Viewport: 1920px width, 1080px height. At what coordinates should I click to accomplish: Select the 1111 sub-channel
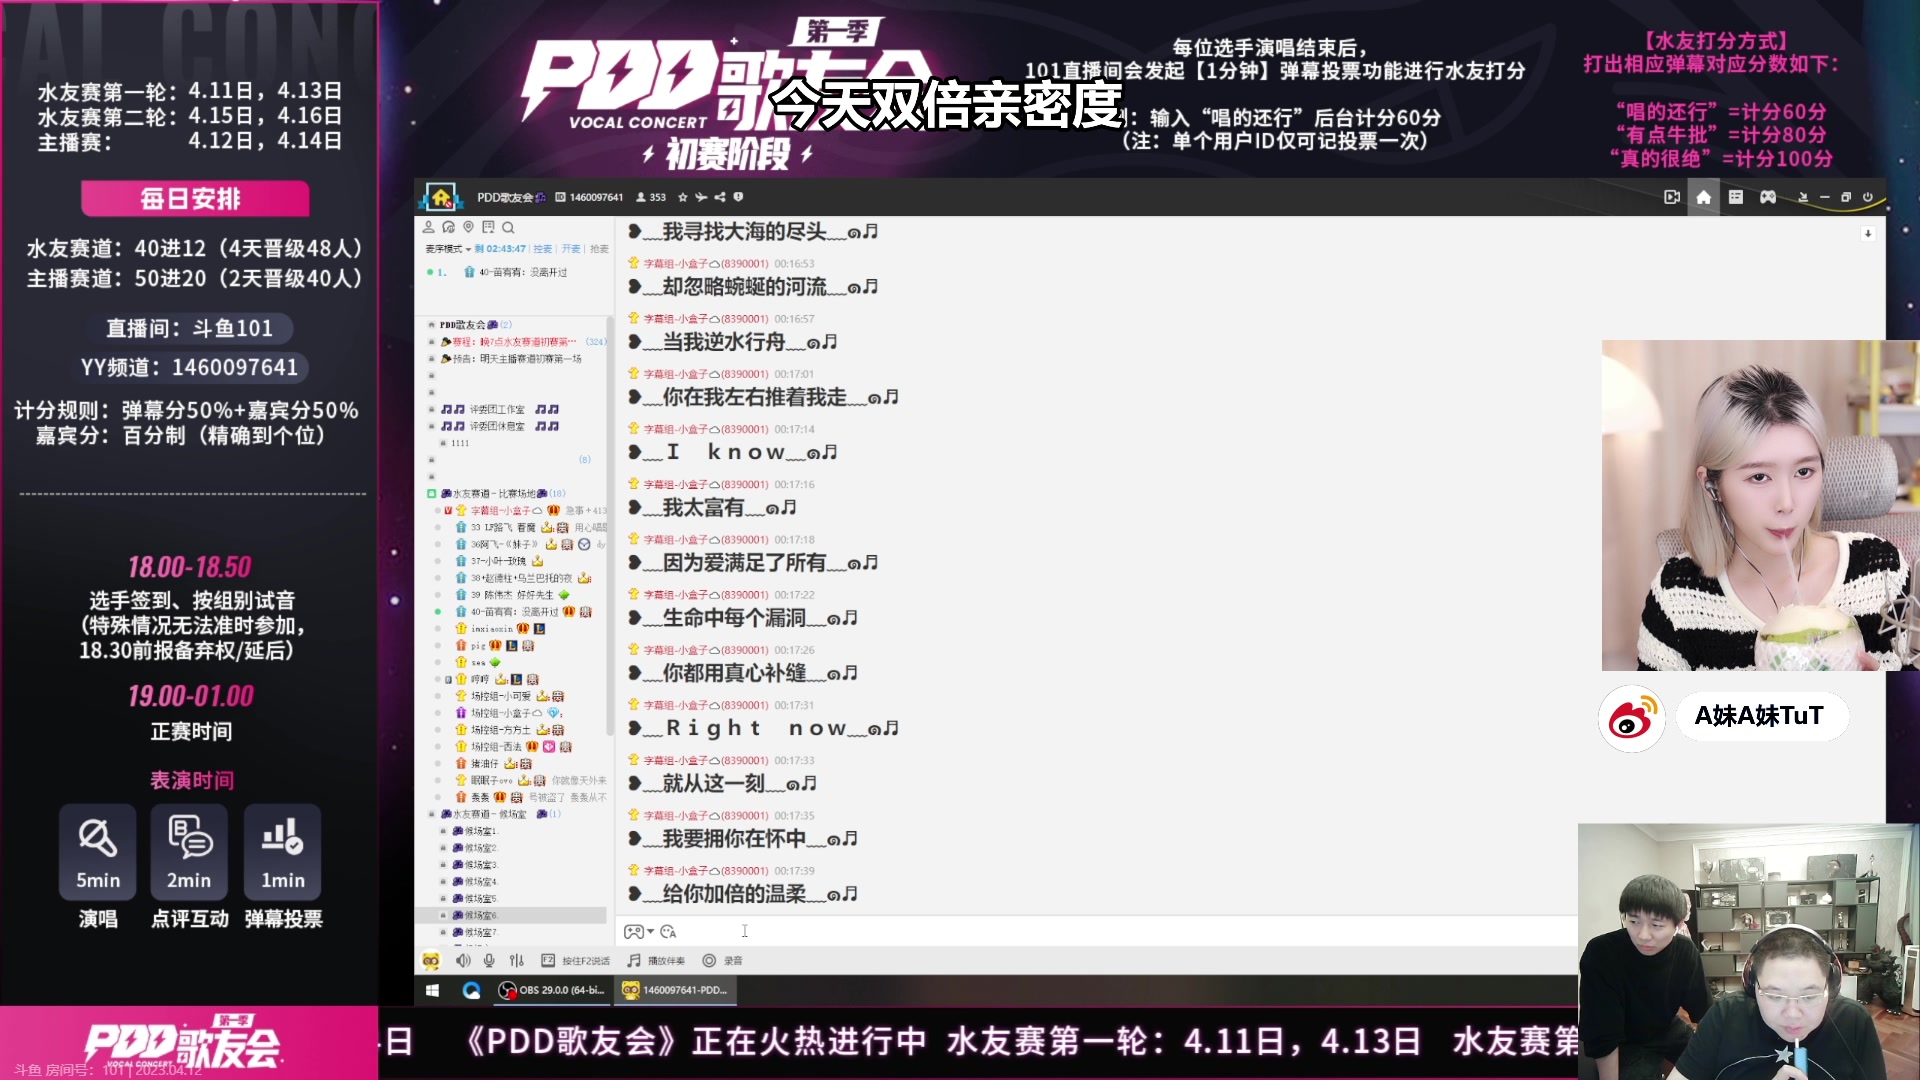pos(460,443)
